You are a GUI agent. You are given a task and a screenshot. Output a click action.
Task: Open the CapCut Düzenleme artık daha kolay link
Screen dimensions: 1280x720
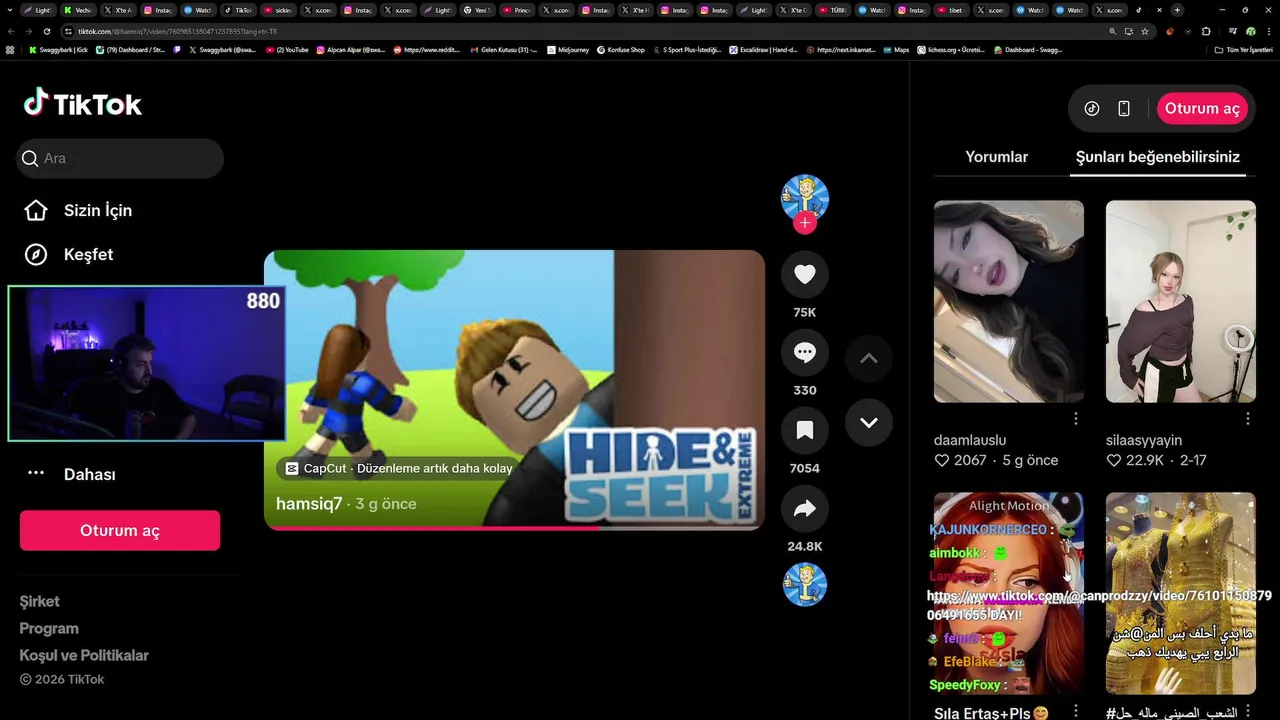pos(399,468)
